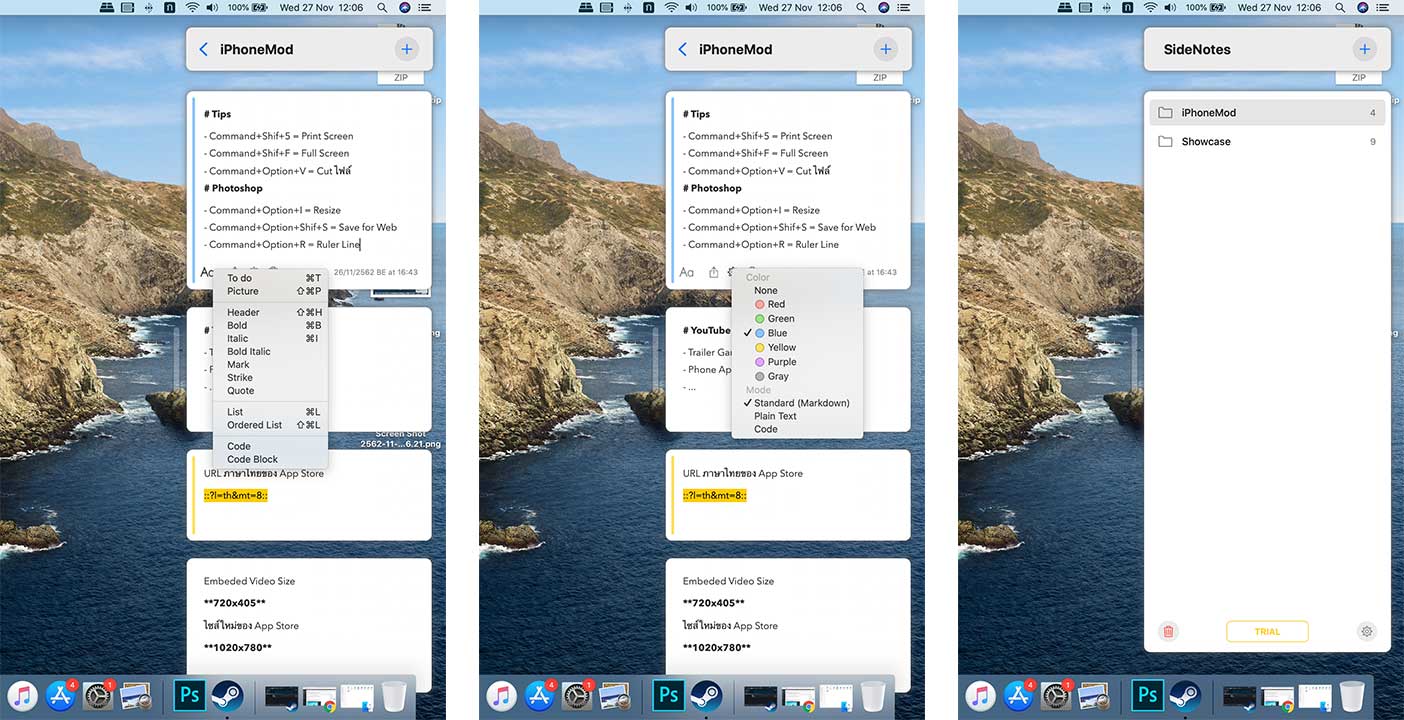
Task: Insert a Code Block from the menu
Action: (252, 460)
